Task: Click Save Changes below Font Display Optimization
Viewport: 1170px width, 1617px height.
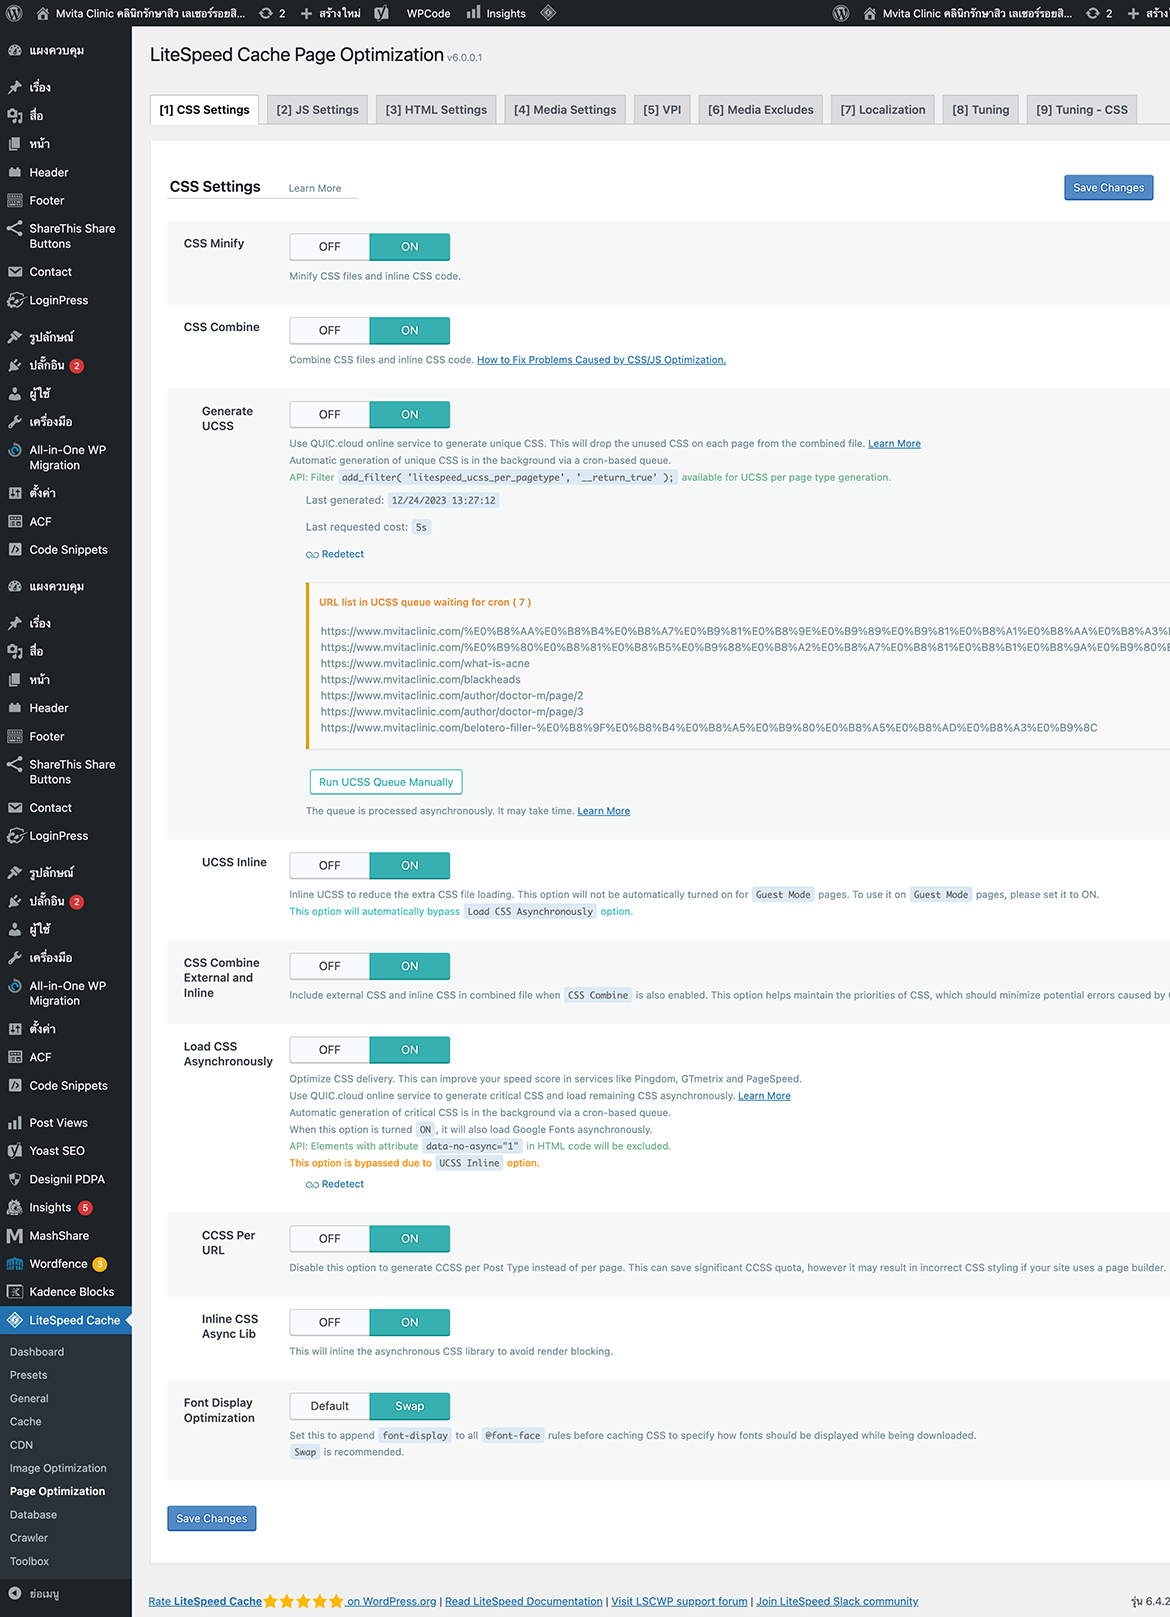Action: coord(212,1519)
